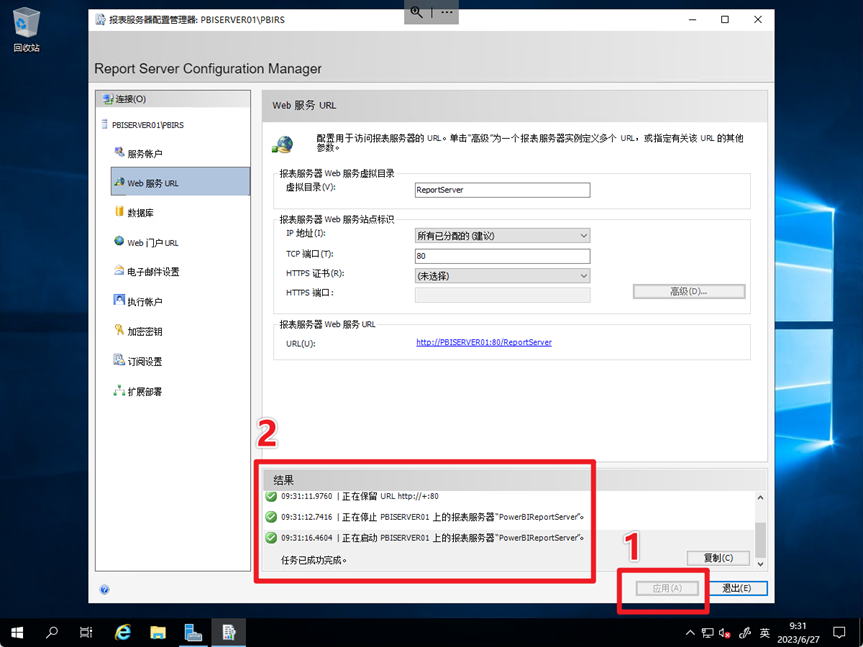Open the 服务帐户 page in sidebar

click(144, 154)
